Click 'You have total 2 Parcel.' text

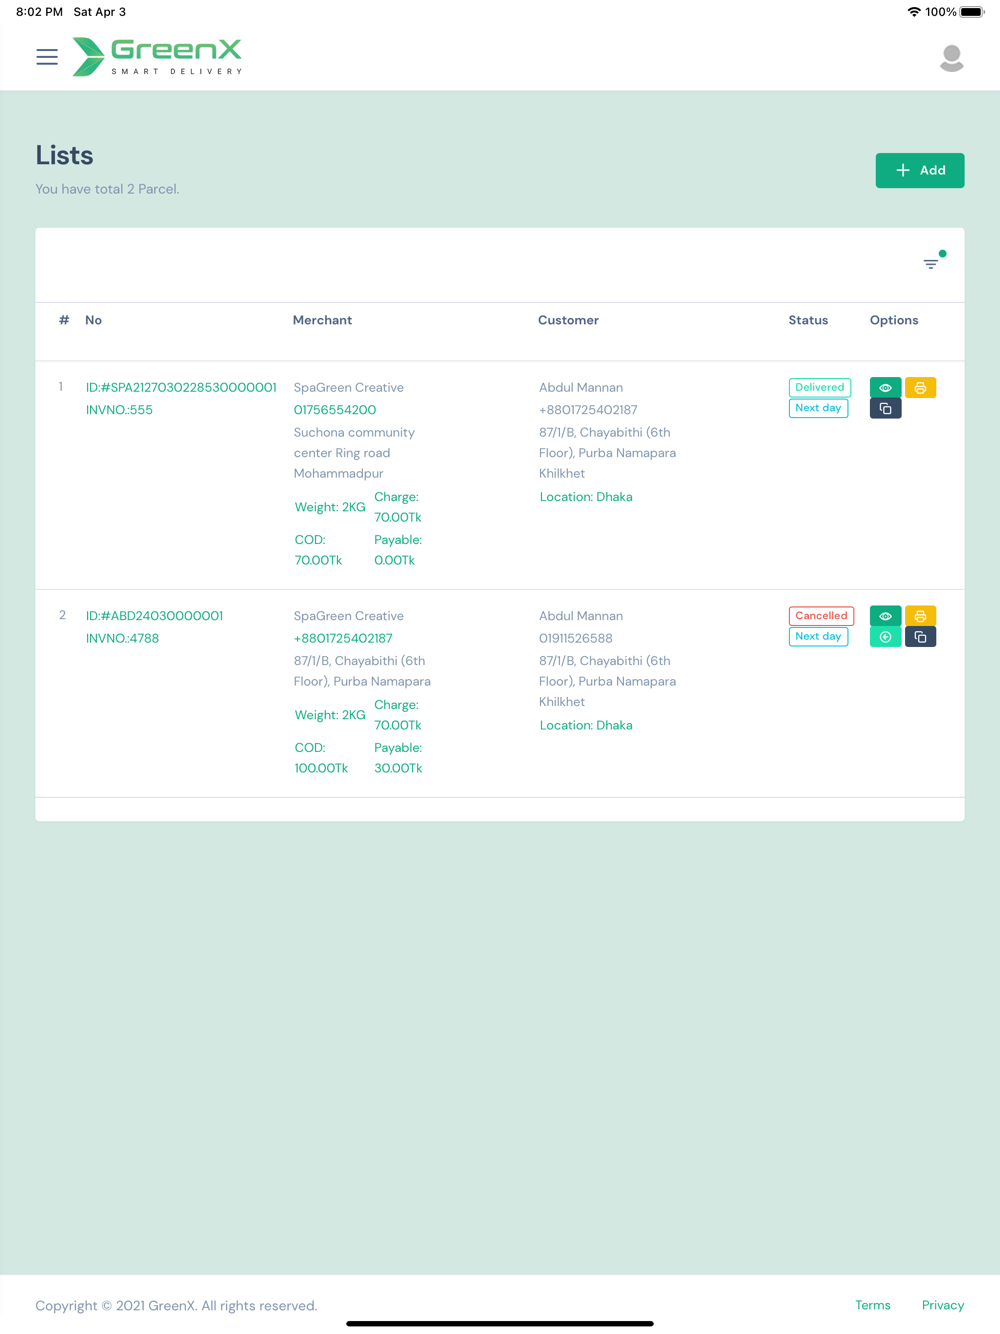tap(107, 189)
